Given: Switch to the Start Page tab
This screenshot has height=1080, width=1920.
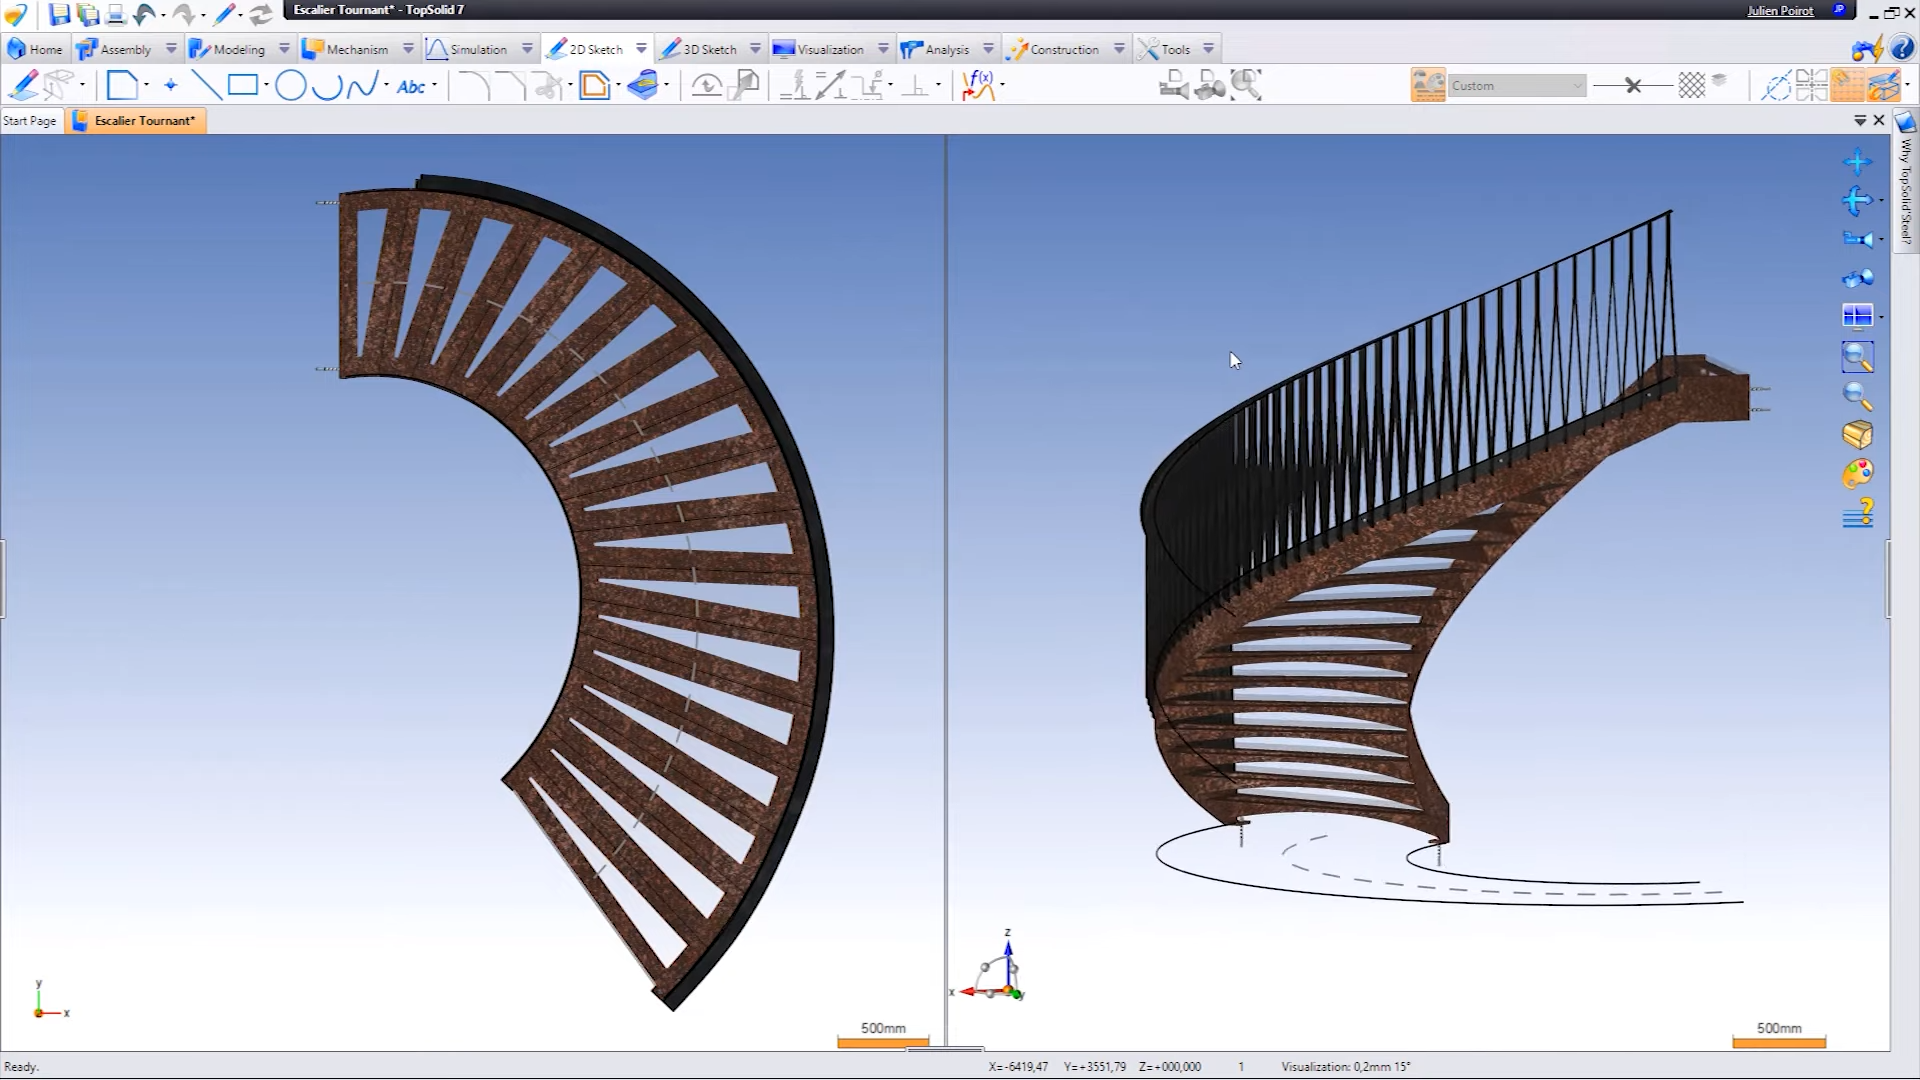Looking at the screenshot, I should 30,121.
